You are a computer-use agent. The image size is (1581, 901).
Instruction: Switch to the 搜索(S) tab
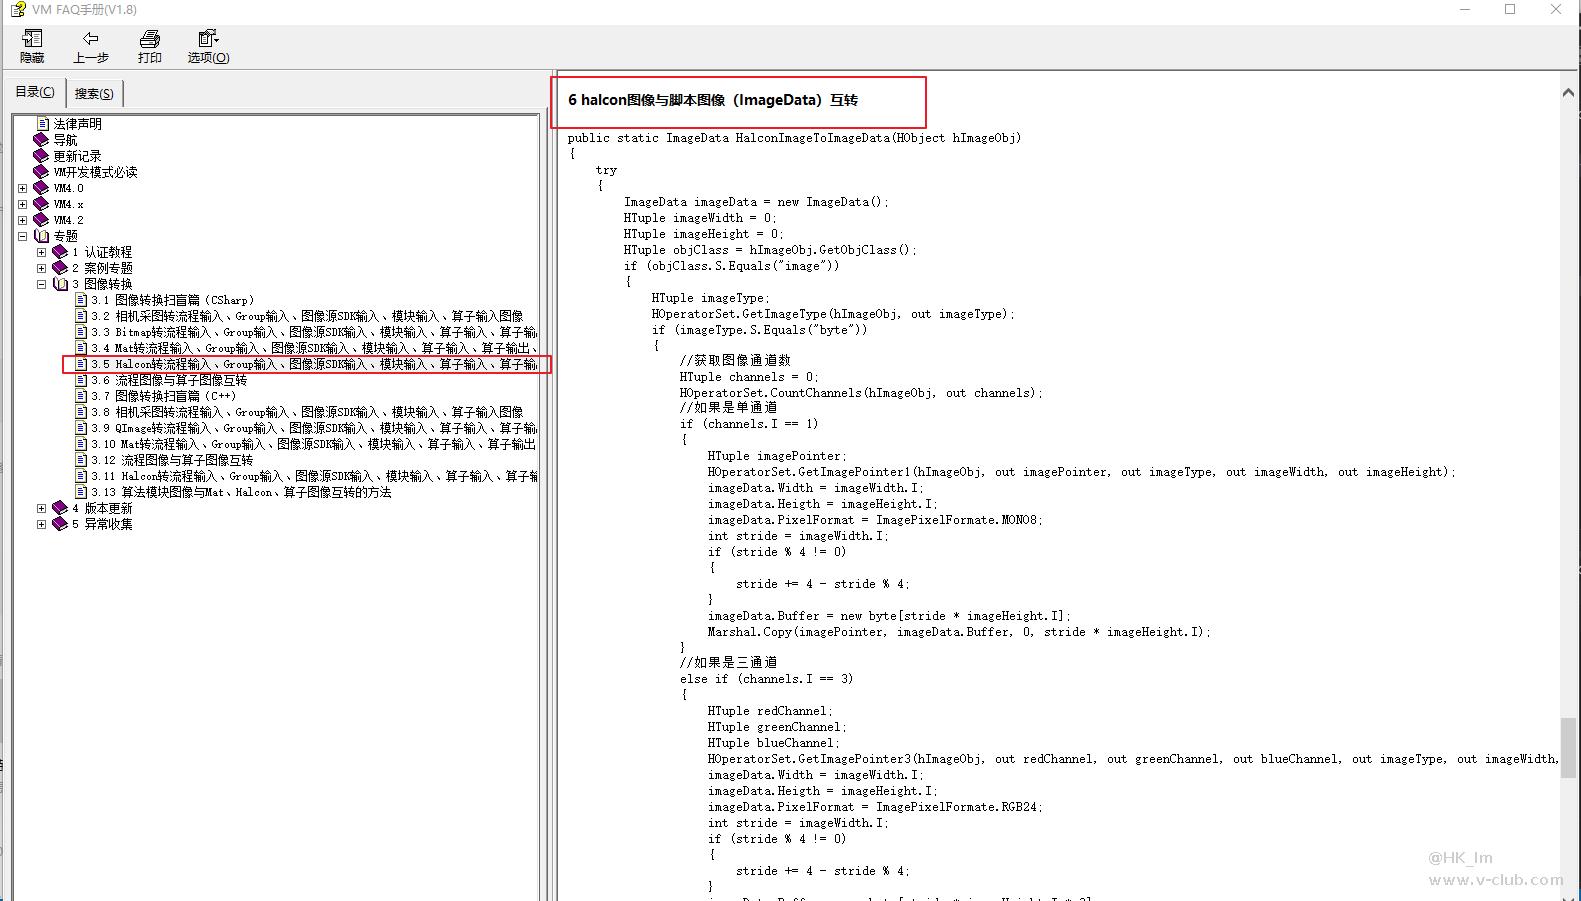94,94
